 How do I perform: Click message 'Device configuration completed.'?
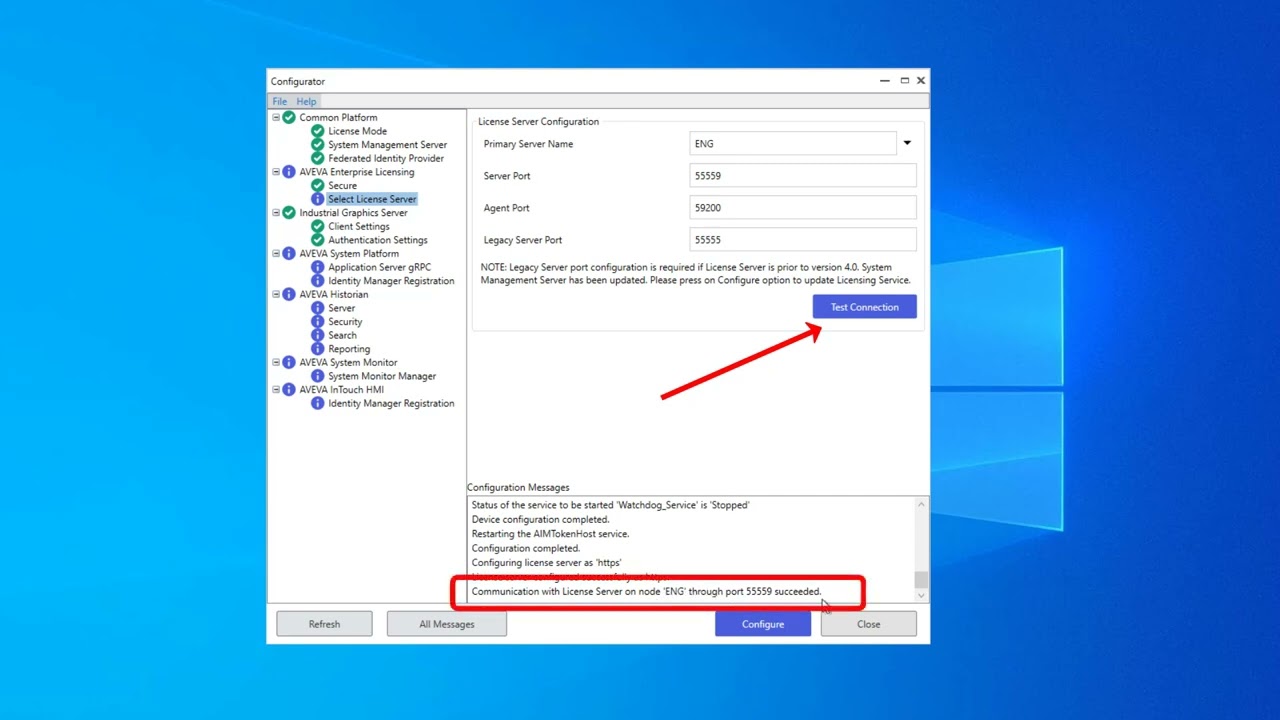(x=540, y=519)
